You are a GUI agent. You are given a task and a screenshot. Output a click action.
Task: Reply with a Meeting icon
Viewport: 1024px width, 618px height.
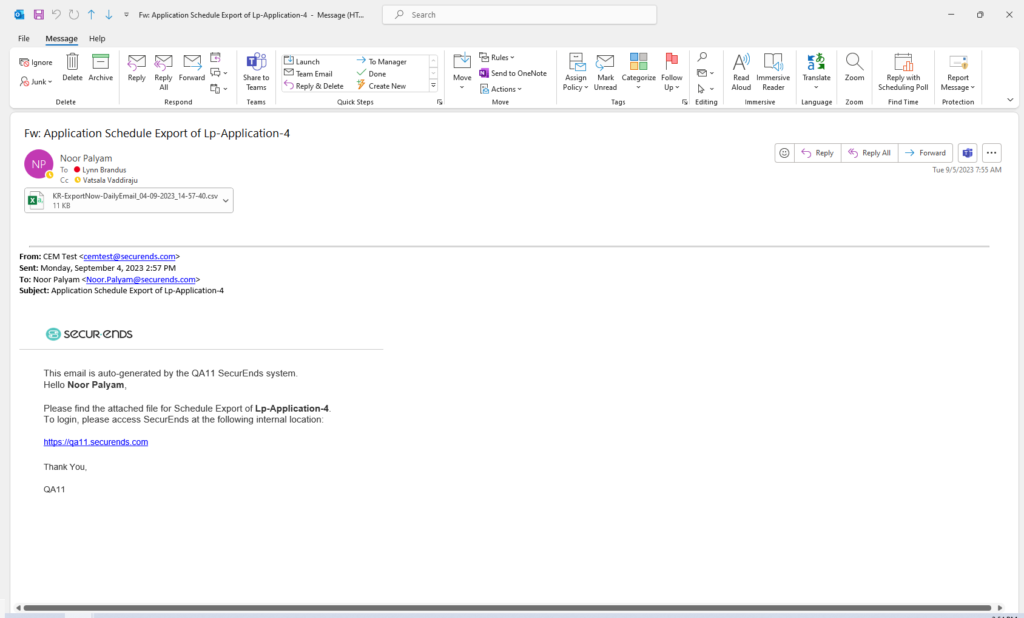click(x=216, y=57)
